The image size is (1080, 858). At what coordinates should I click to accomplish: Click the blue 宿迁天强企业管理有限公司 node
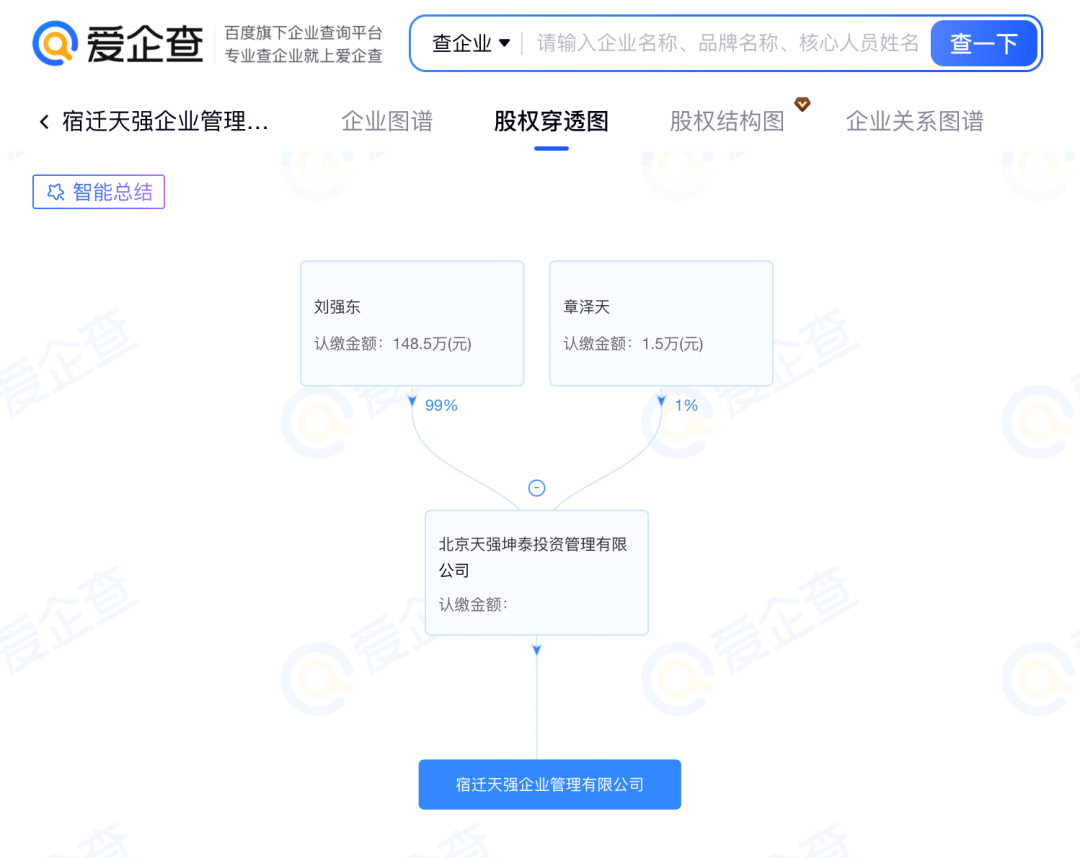coord(549,784)
